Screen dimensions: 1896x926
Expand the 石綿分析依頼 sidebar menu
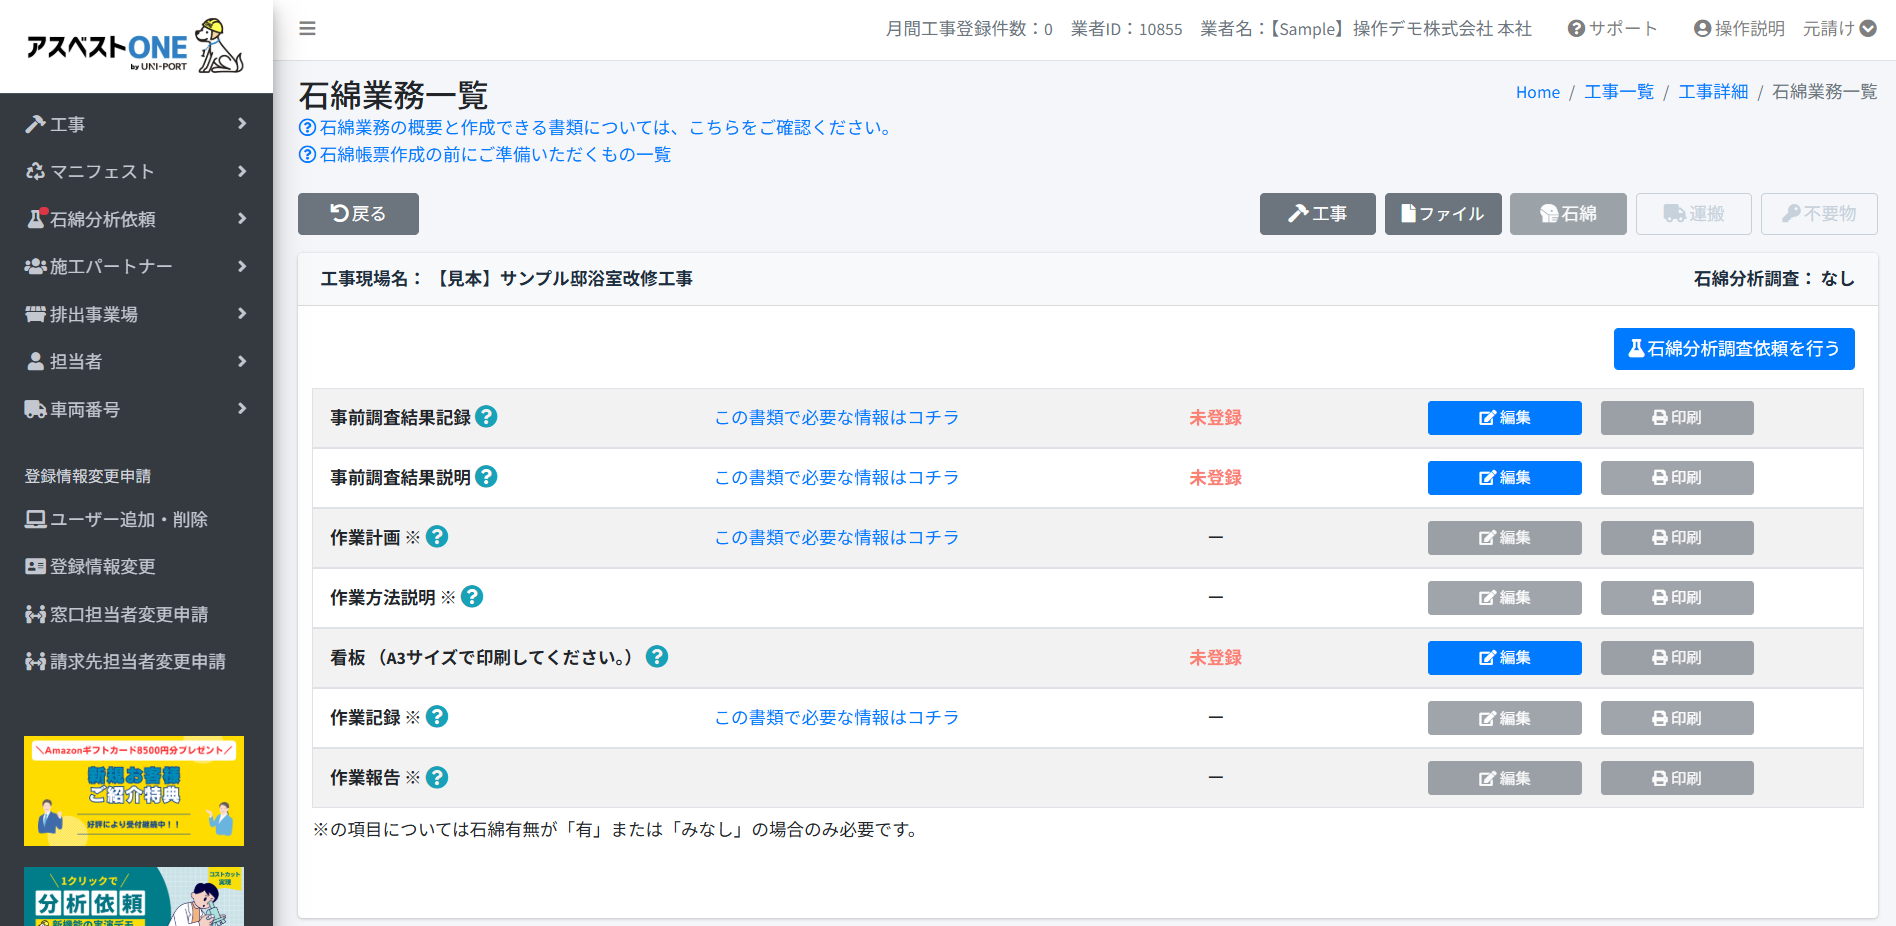point(136,219)
